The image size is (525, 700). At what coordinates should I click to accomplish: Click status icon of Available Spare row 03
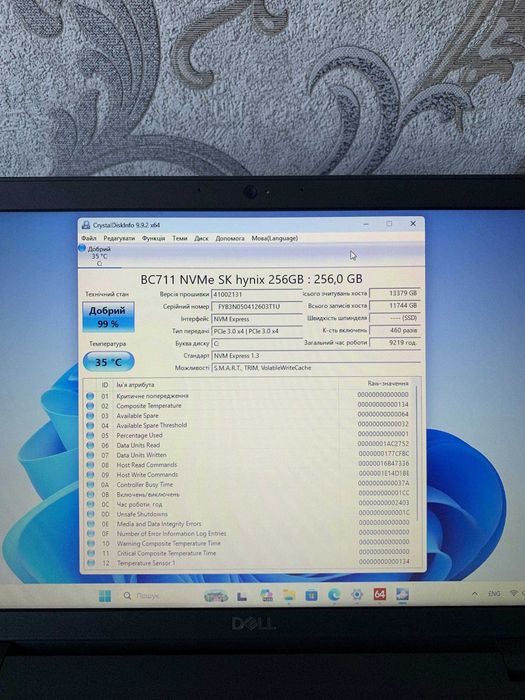[x=90, y=416]
